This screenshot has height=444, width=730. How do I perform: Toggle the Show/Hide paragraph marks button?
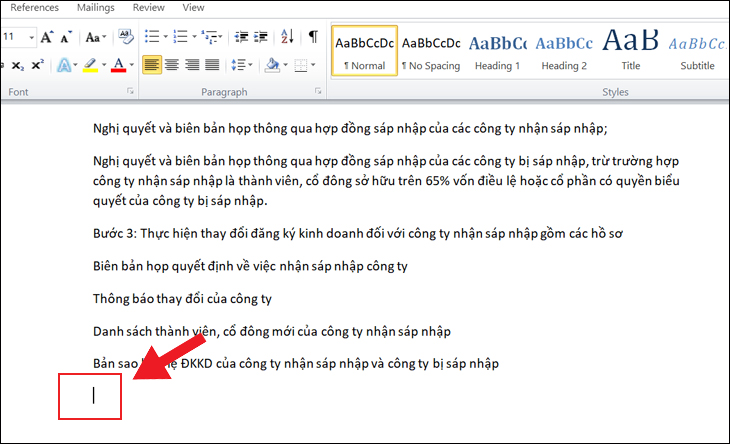click(x=312, y=37)
